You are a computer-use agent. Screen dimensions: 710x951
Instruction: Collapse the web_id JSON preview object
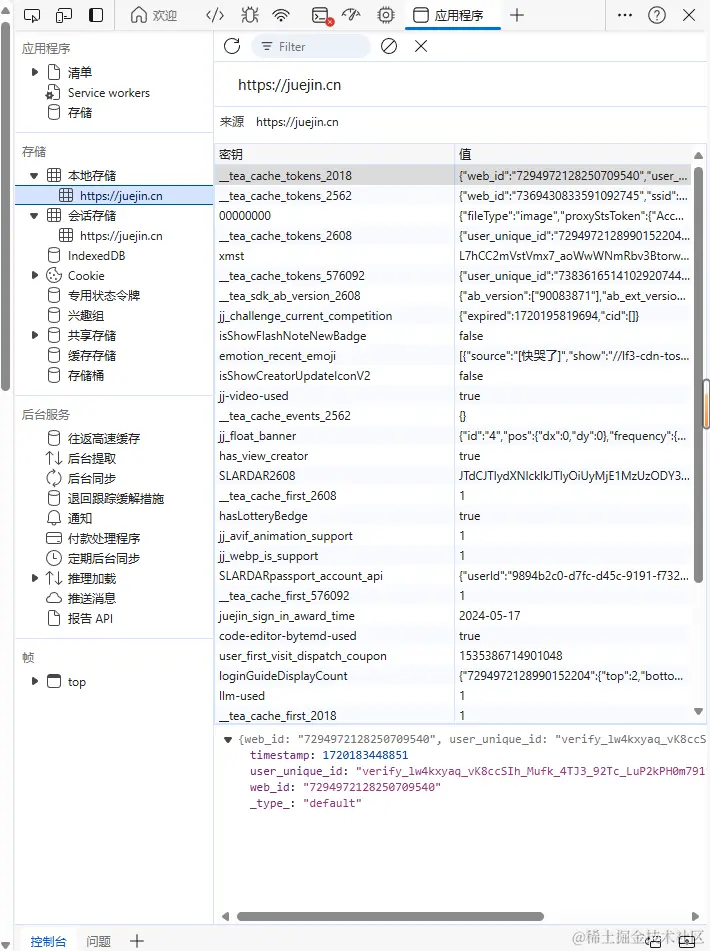(228, 739)
